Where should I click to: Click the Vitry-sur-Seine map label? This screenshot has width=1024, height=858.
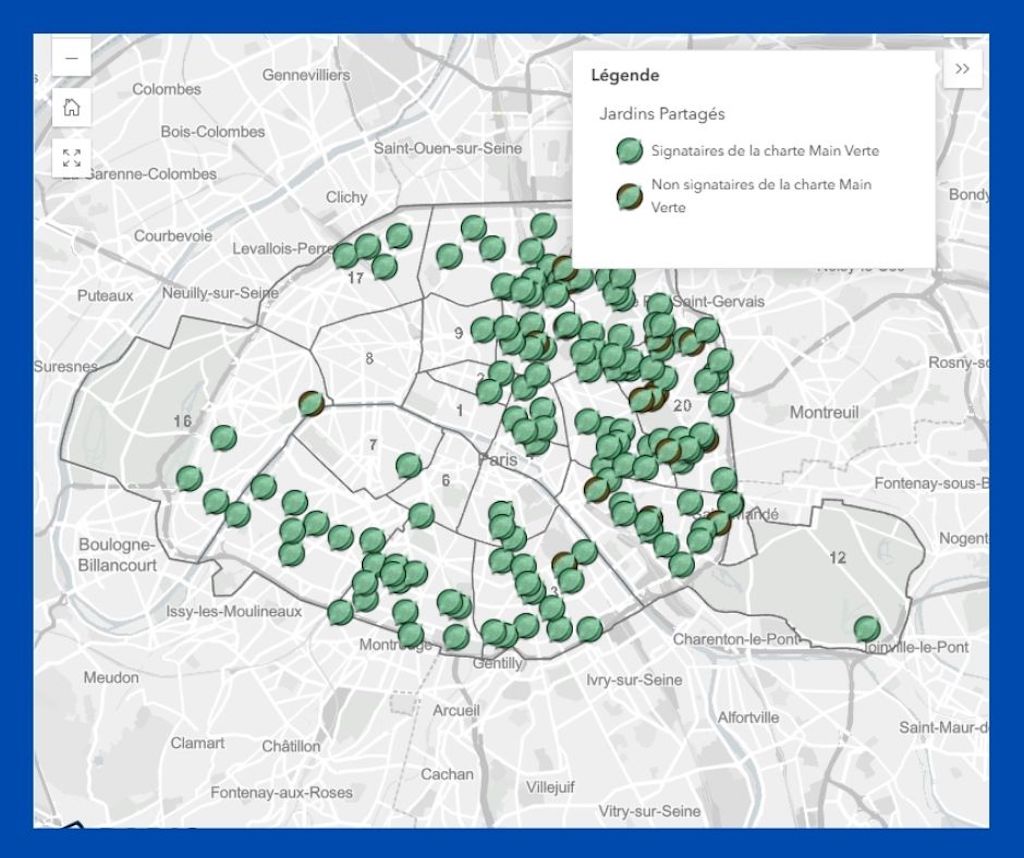649,811
